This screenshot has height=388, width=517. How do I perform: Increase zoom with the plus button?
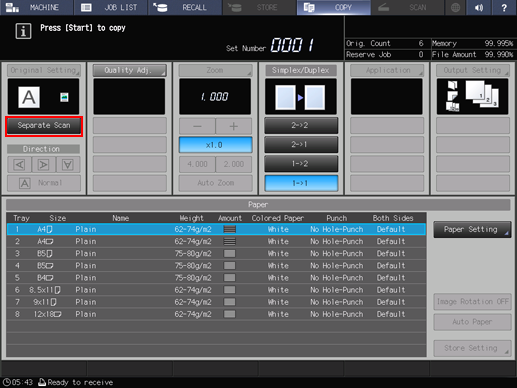234,126
